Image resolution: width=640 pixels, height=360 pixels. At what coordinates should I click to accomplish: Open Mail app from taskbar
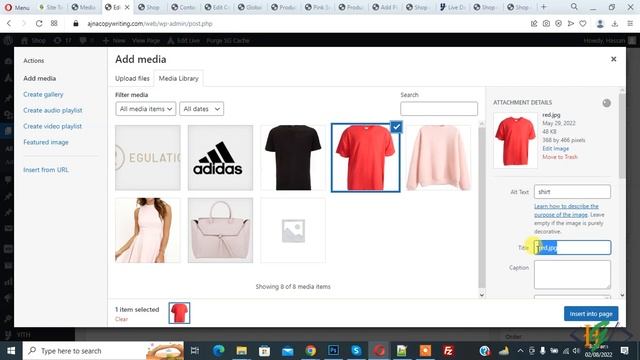pyautogui.click(x=288, y=351)
